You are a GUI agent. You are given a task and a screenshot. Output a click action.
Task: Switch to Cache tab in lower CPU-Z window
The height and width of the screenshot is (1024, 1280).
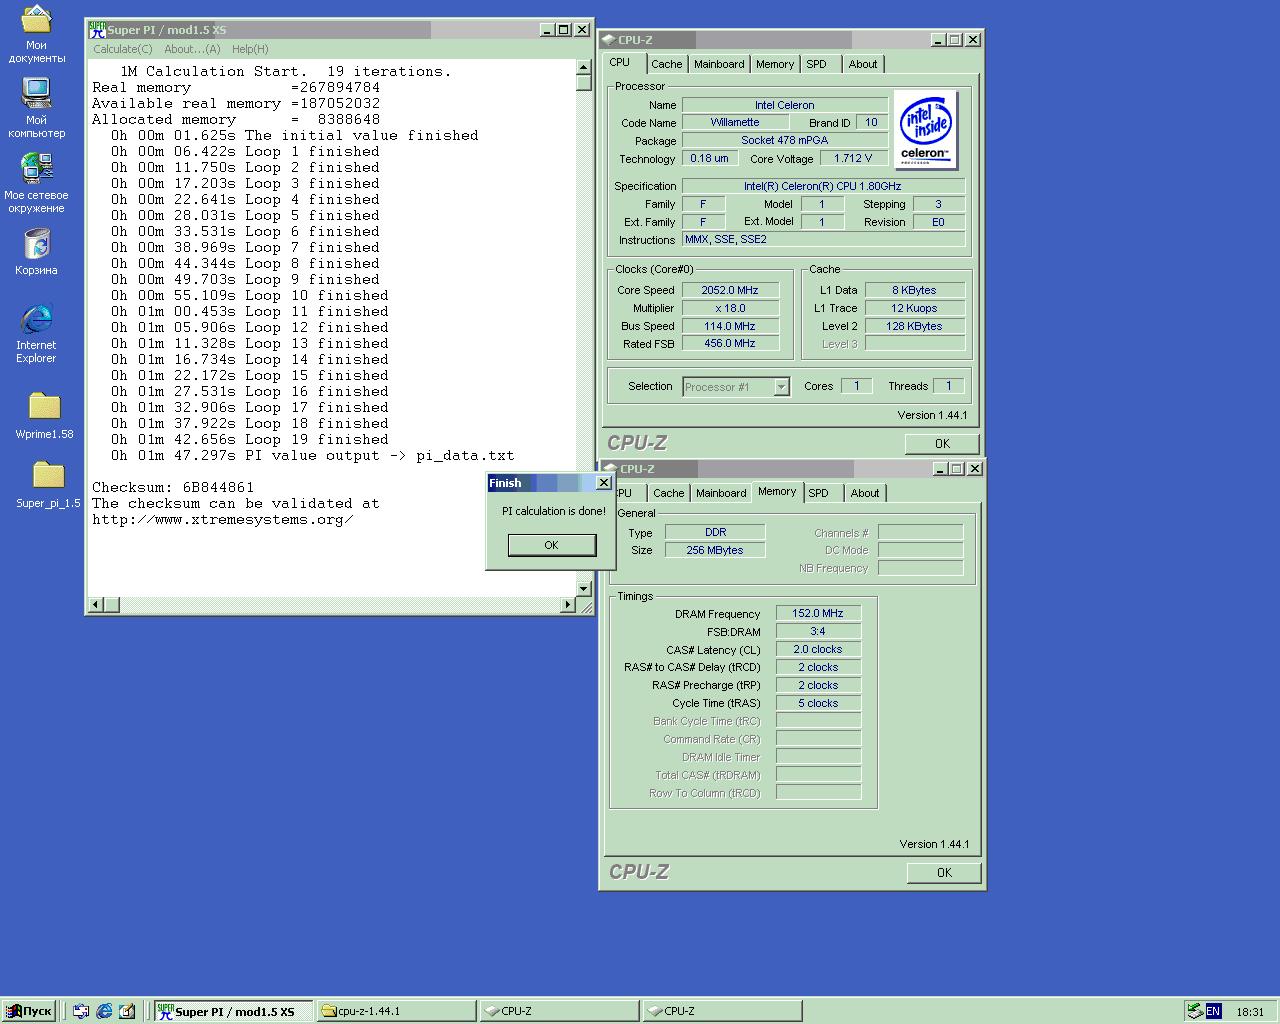point(669,493)
